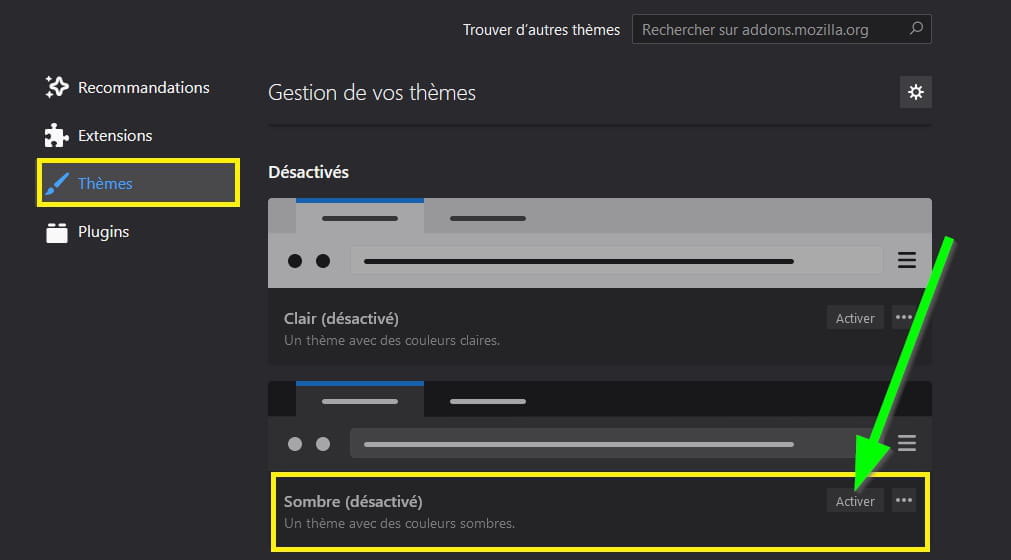The height and width of the screenshot is (560, 1011).
Task: Select the Clair theme preview image
Action: [x=600, y=243]
